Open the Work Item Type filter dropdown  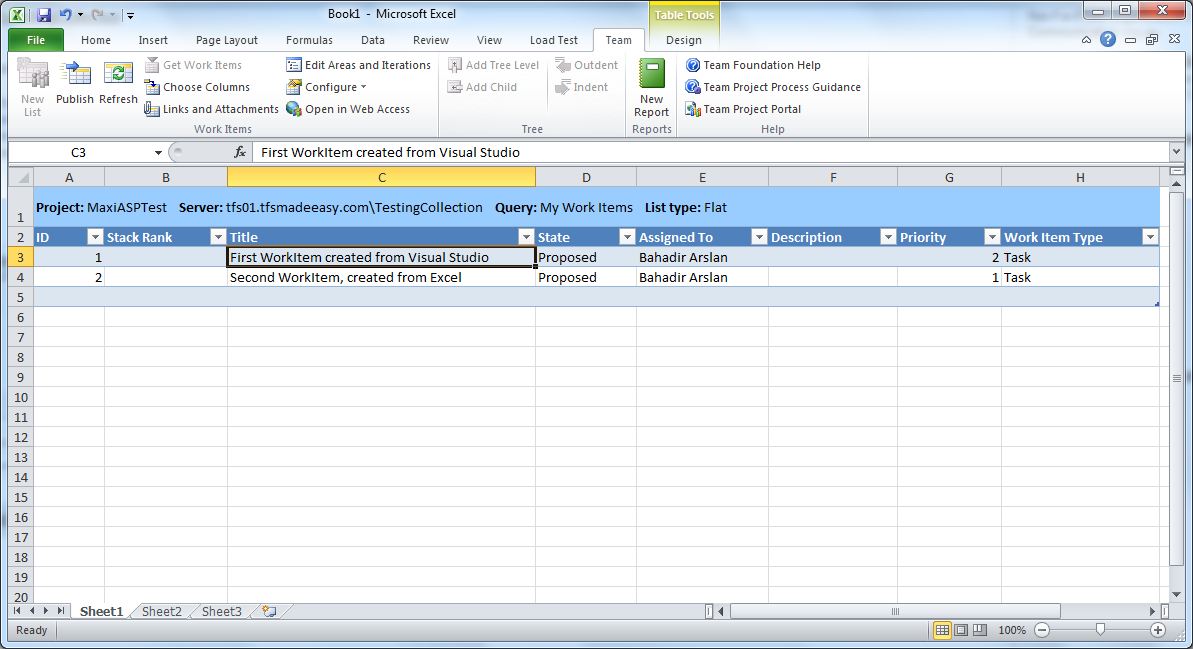point(1150,237)
